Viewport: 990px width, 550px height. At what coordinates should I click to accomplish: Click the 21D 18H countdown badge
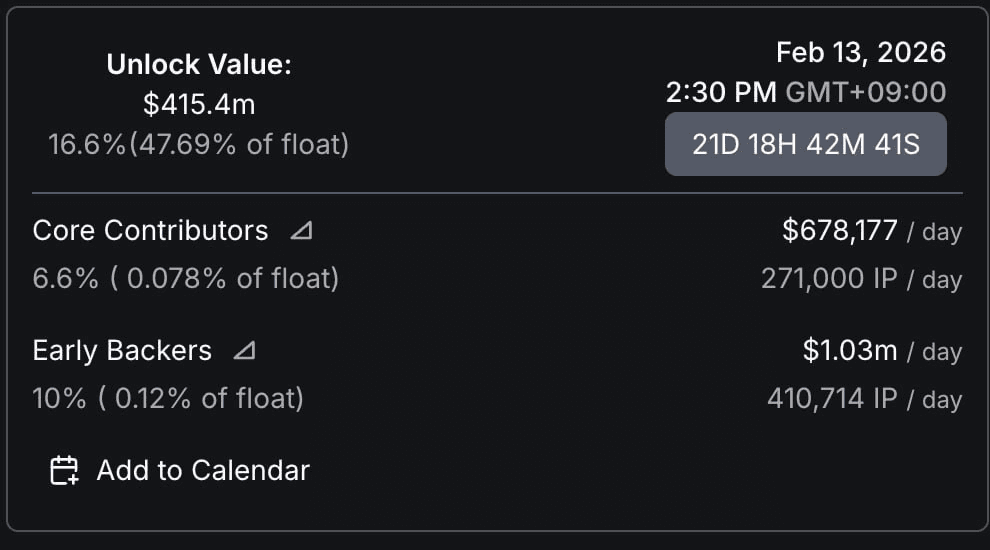(x=805, y=144)
